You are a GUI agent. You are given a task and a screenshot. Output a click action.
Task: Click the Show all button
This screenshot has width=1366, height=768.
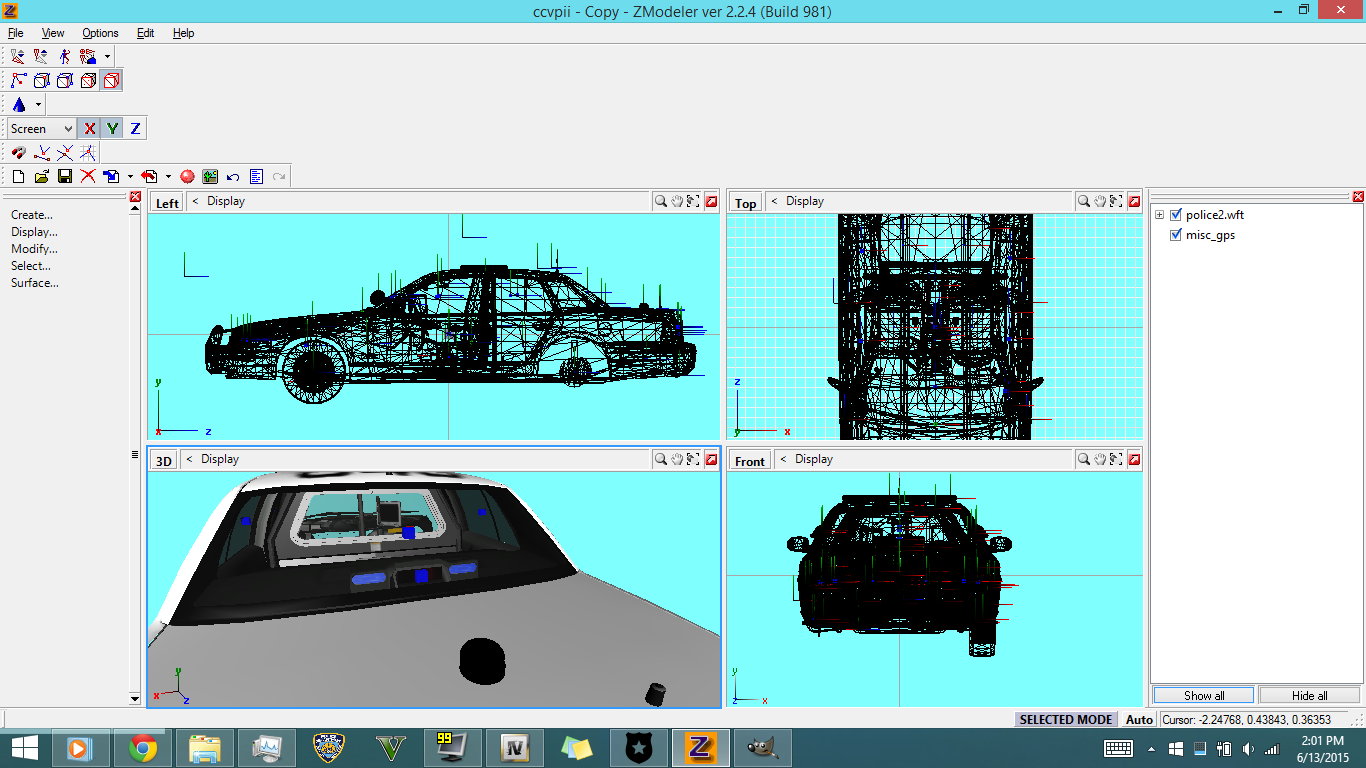(x=1204, y=695)
